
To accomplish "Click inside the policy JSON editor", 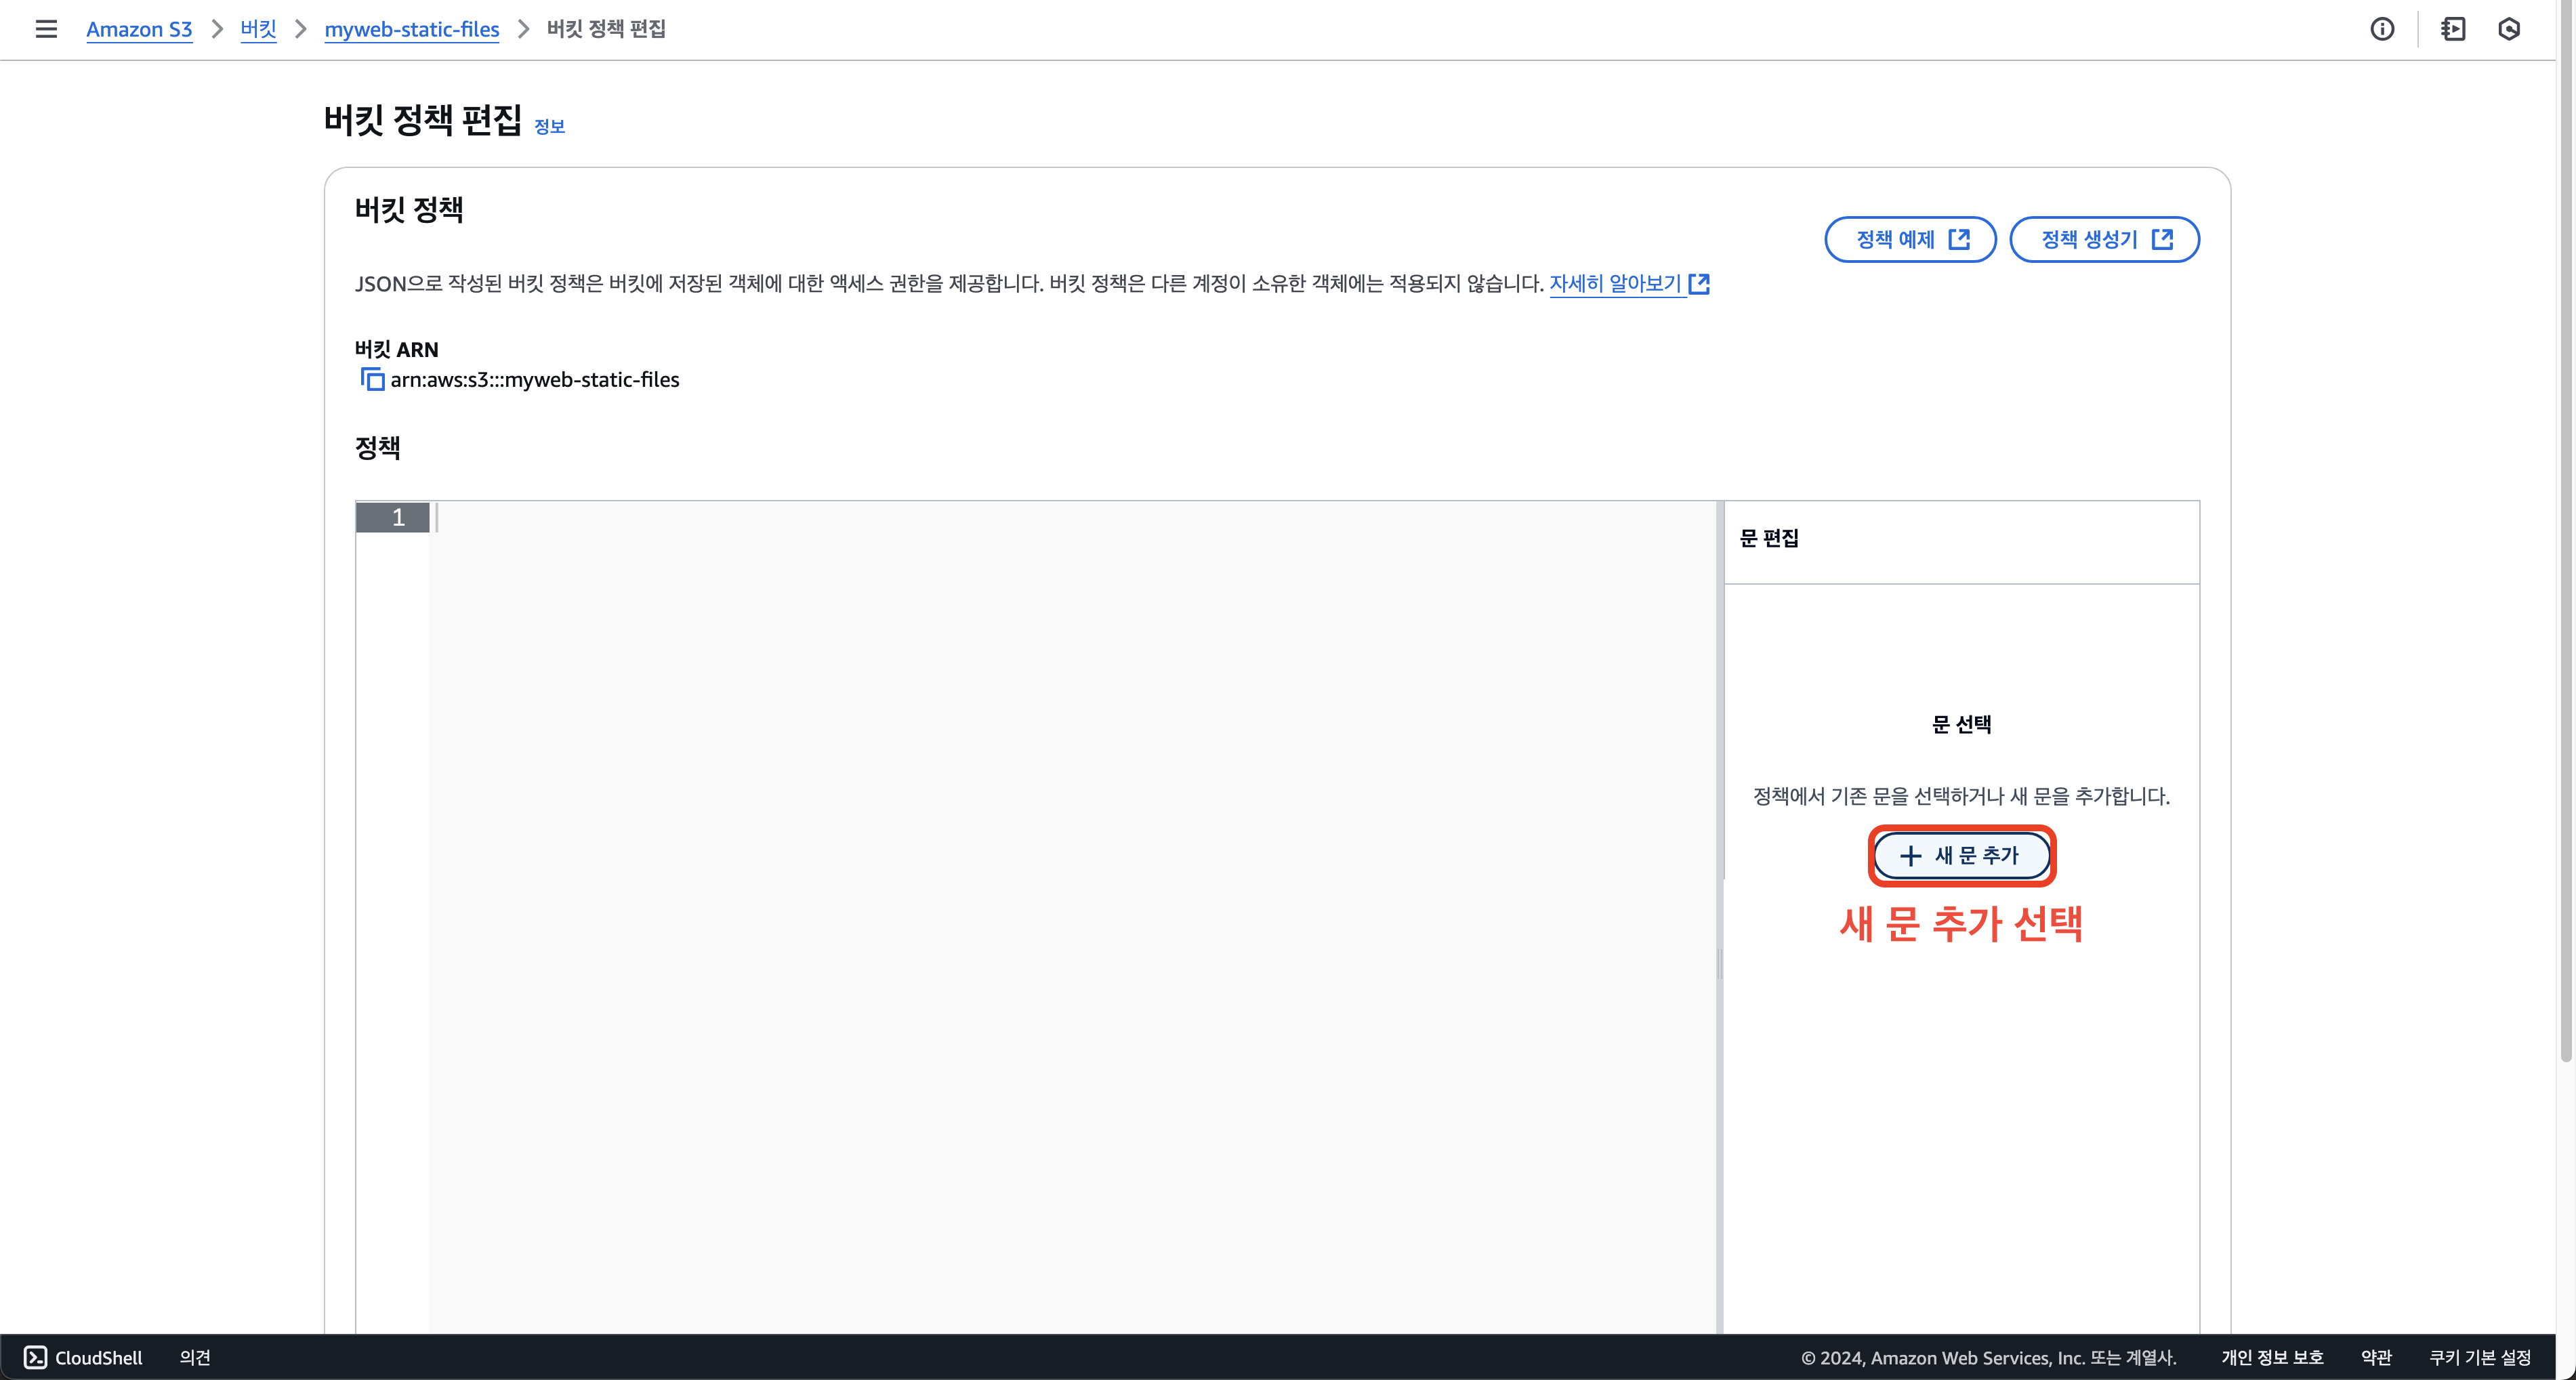I will click(1072, 916).
